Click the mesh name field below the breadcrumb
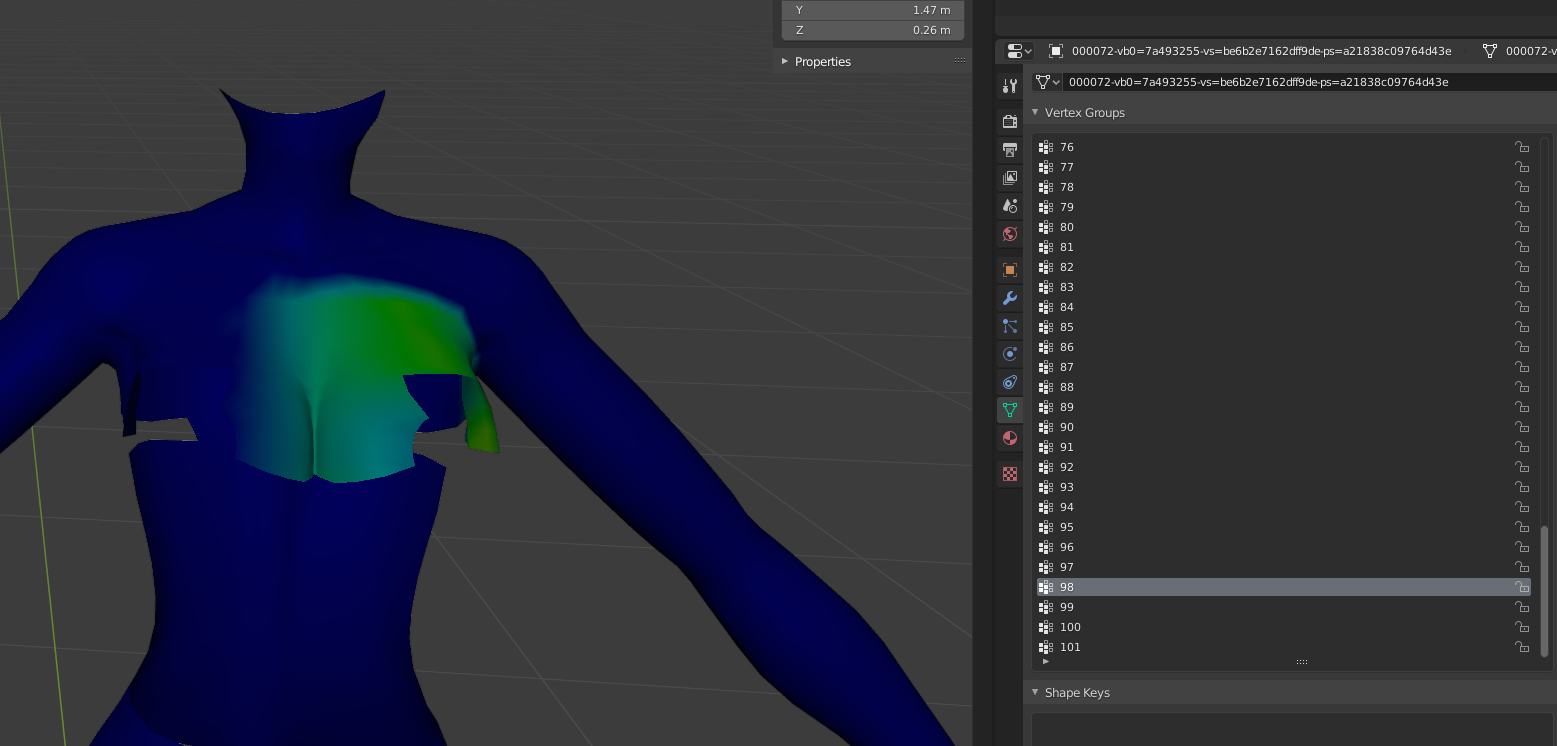Screen dimensions: 1557x746 pyautogui.click(x=1310, y=82)
